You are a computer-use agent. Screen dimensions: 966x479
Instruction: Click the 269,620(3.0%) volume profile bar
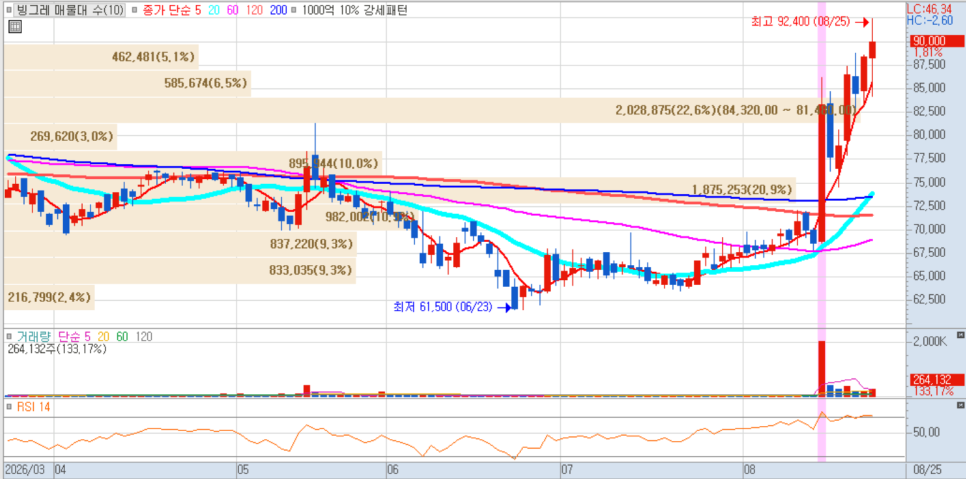pos(60,137)
